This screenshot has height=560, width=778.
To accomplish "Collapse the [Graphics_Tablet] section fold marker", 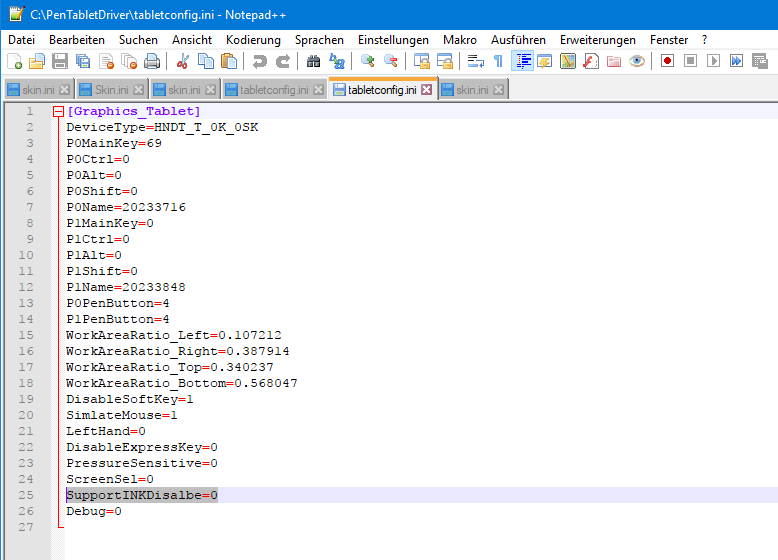I will (x=58, y=112).
